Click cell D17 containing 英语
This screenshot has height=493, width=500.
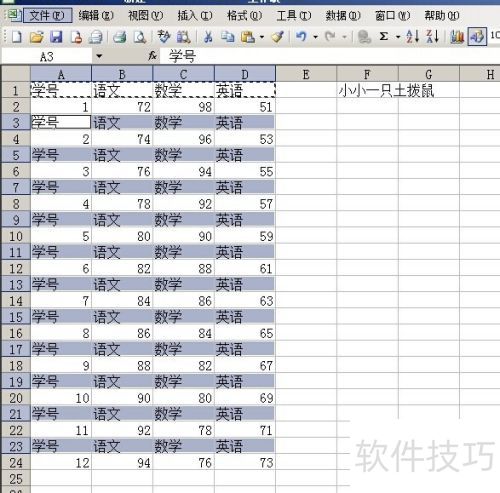pyautogui.click(x=245, y=349)
